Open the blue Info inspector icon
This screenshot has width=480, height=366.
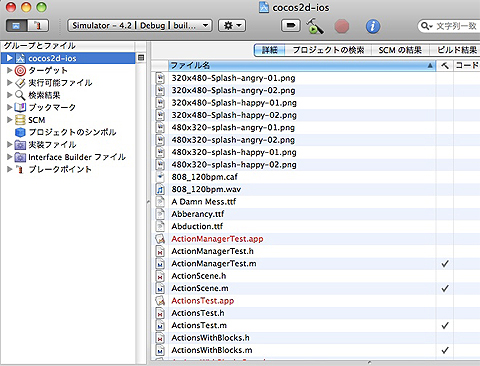[373, 26]
